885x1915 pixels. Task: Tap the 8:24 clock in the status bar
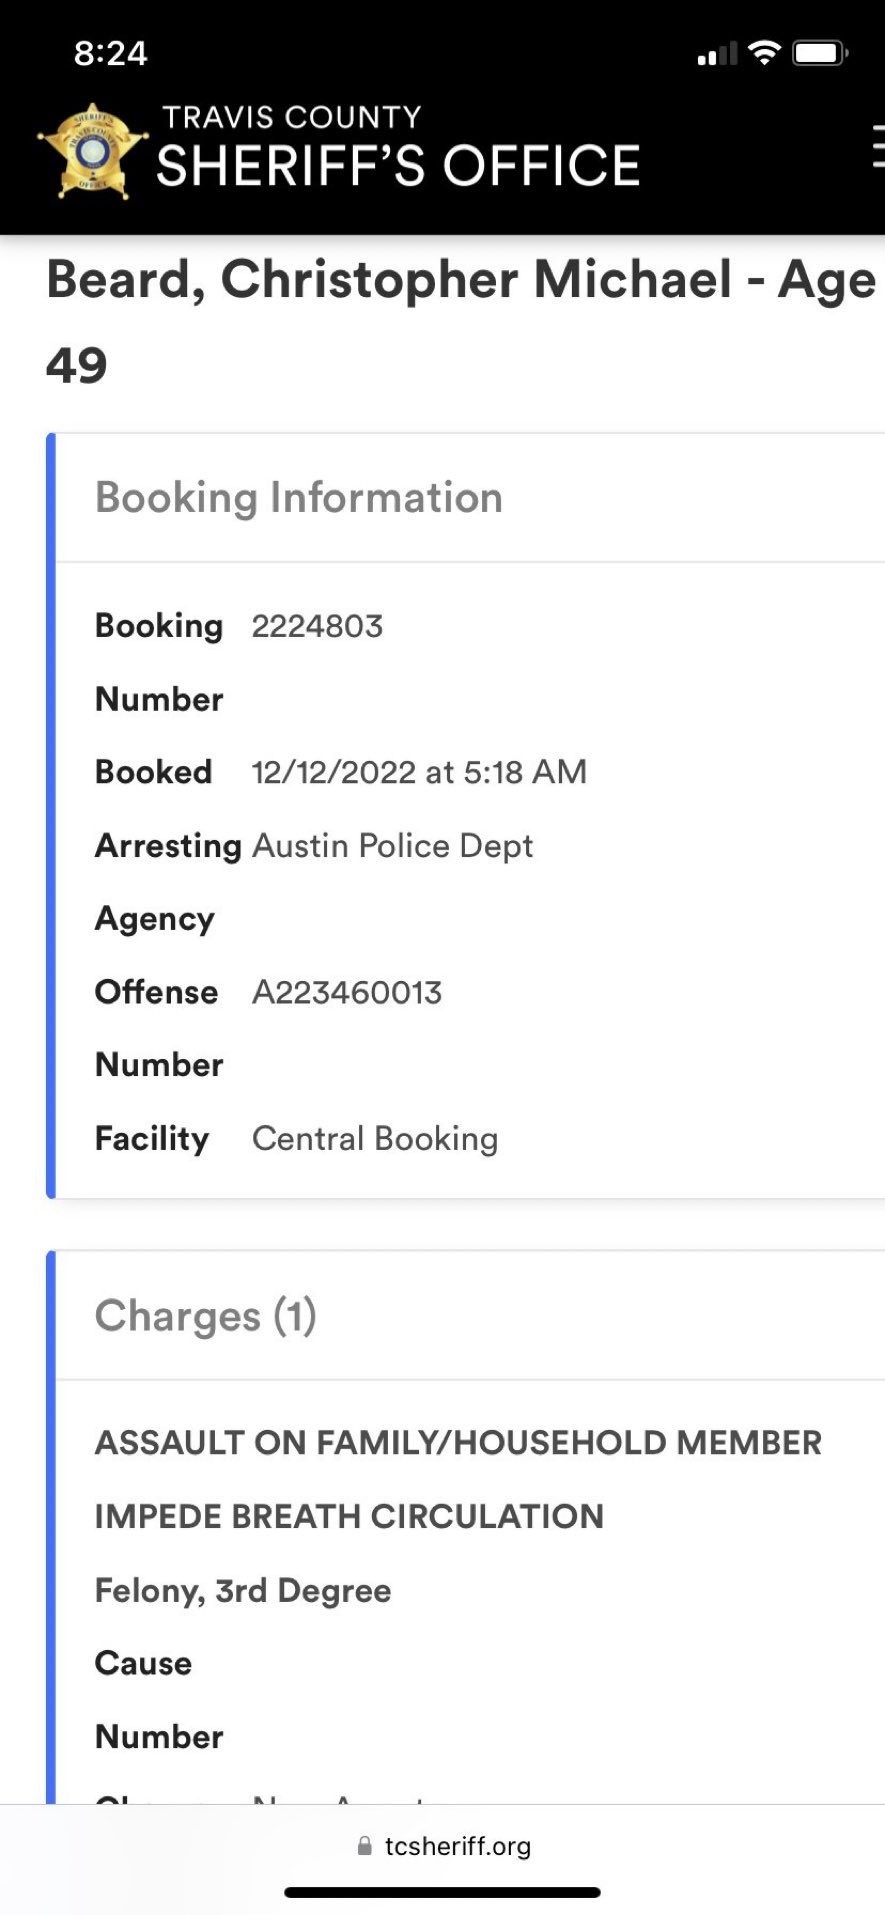110,53
